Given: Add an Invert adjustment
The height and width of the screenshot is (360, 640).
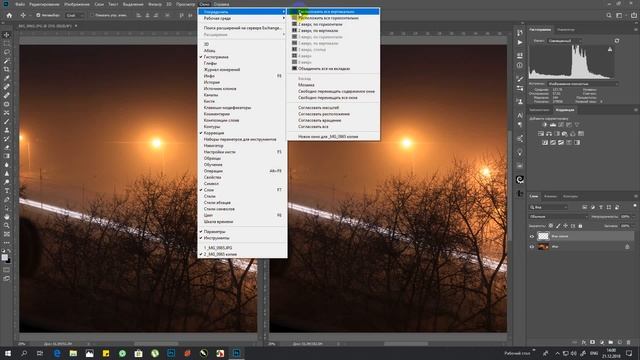Looking at the screenshot, I should [545, 142].
